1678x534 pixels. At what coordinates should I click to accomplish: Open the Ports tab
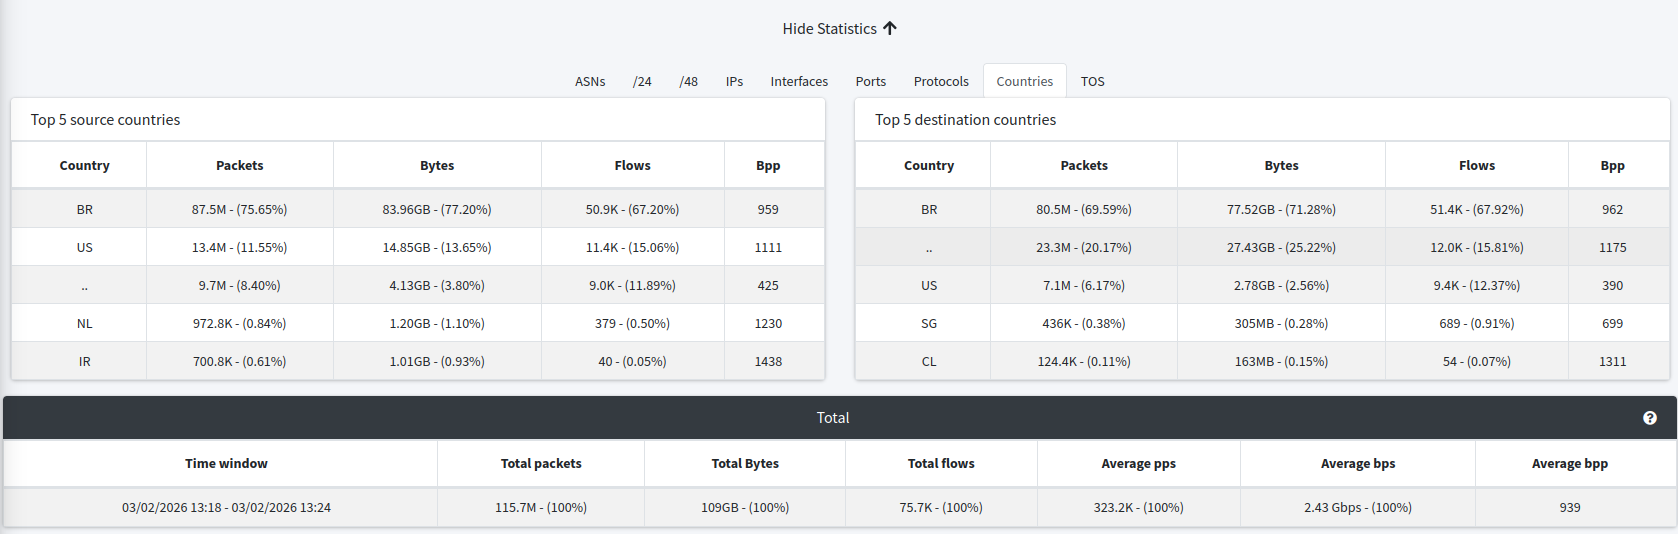tap(871, 81)
